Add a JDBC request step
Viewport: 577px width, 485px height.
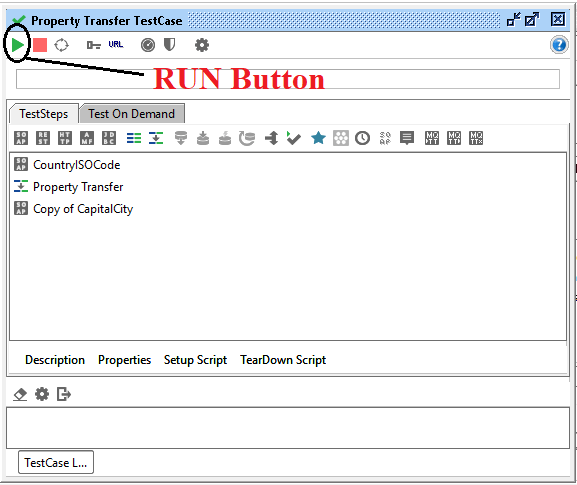tap(109, 138)
